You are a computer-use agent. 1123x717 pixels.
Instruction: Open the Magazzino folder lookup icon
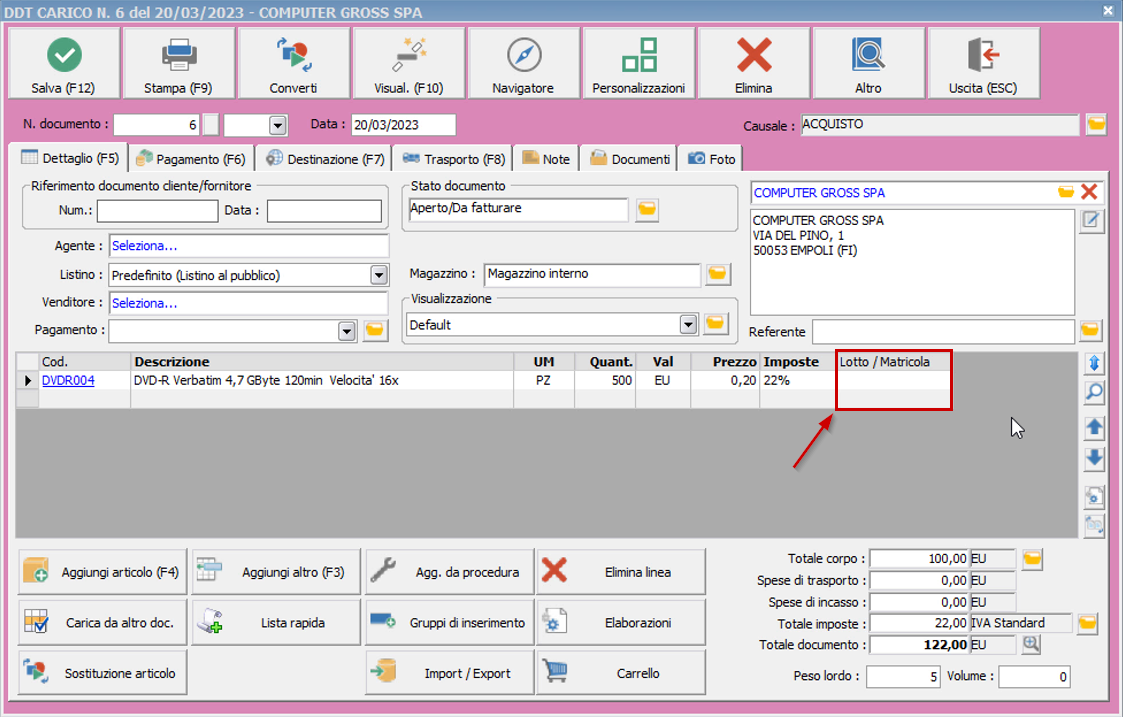(x=718, y=274)
